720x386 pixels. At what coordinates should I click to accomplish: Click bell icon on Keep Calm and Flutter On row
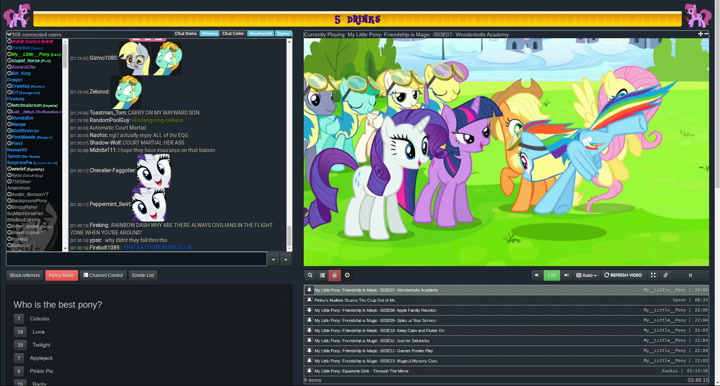tap(309, 330)
